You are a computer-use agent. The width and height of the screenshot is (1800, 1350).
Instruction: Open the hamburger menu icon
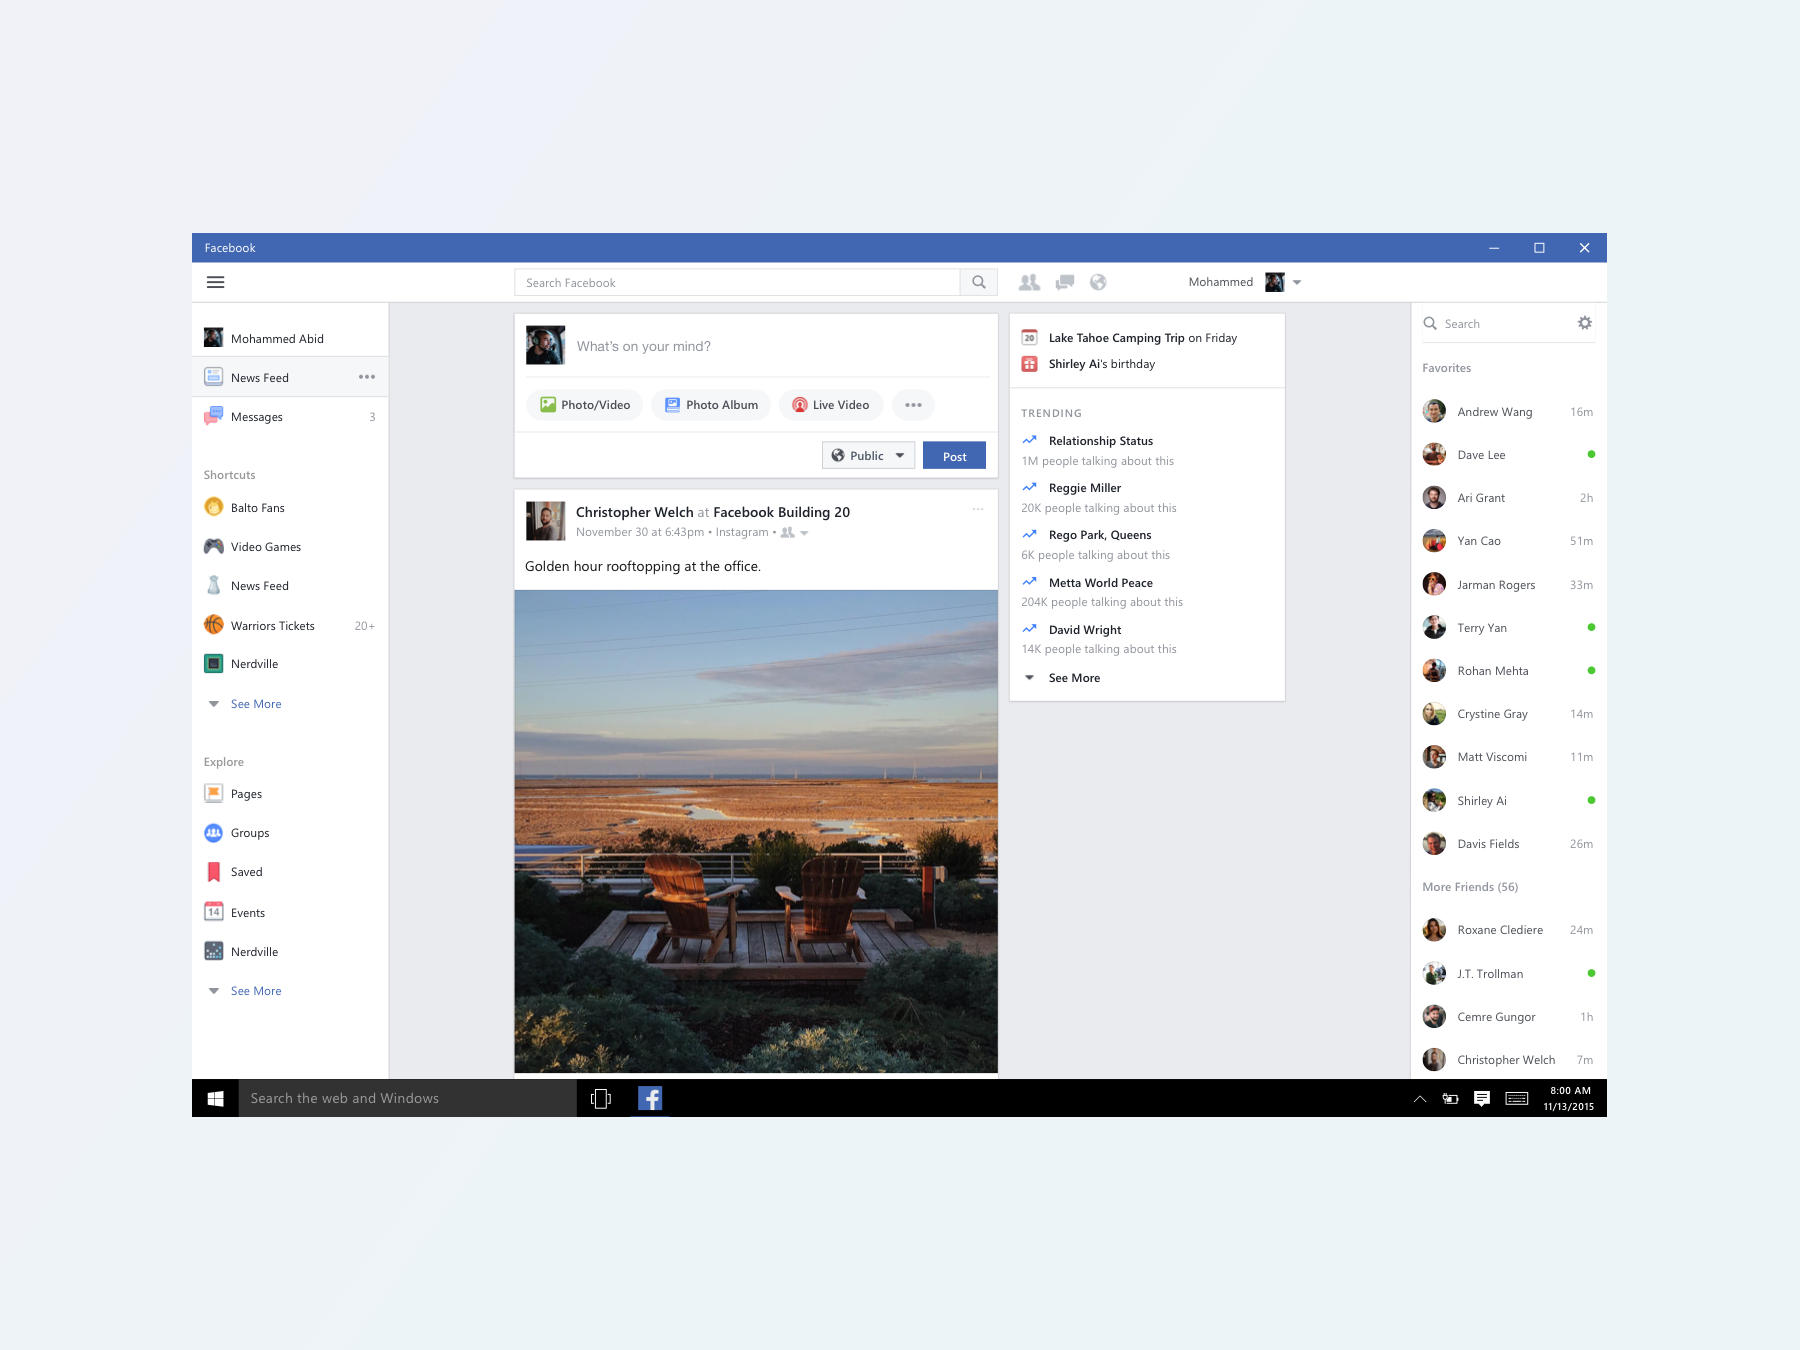click(215, 282)
